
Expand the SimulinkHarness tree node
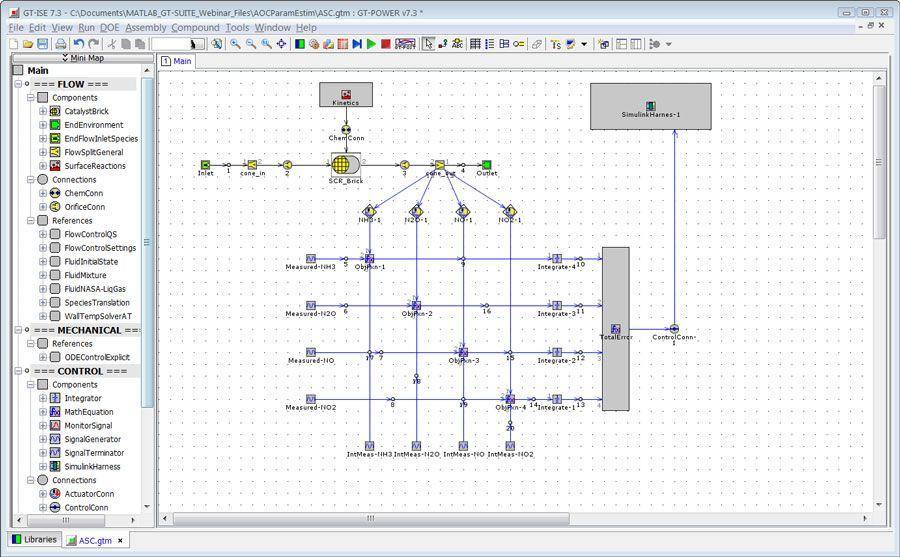point(43,466)
